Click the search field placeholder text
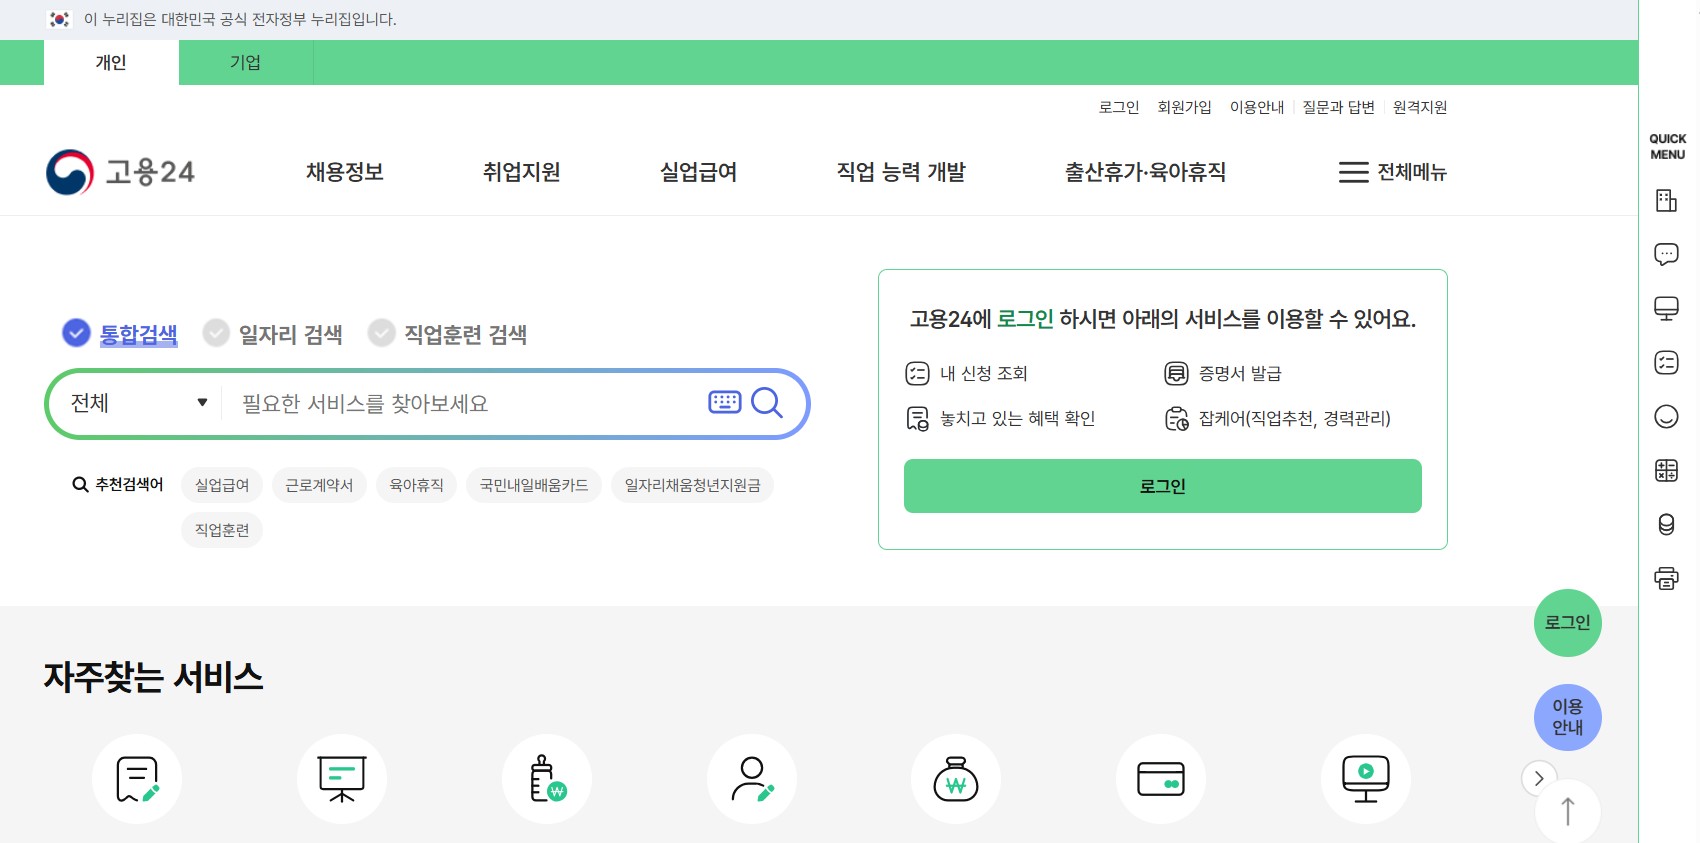Image resolution: width=1700 pixels, height=843 pixels. tap(365, 403)
